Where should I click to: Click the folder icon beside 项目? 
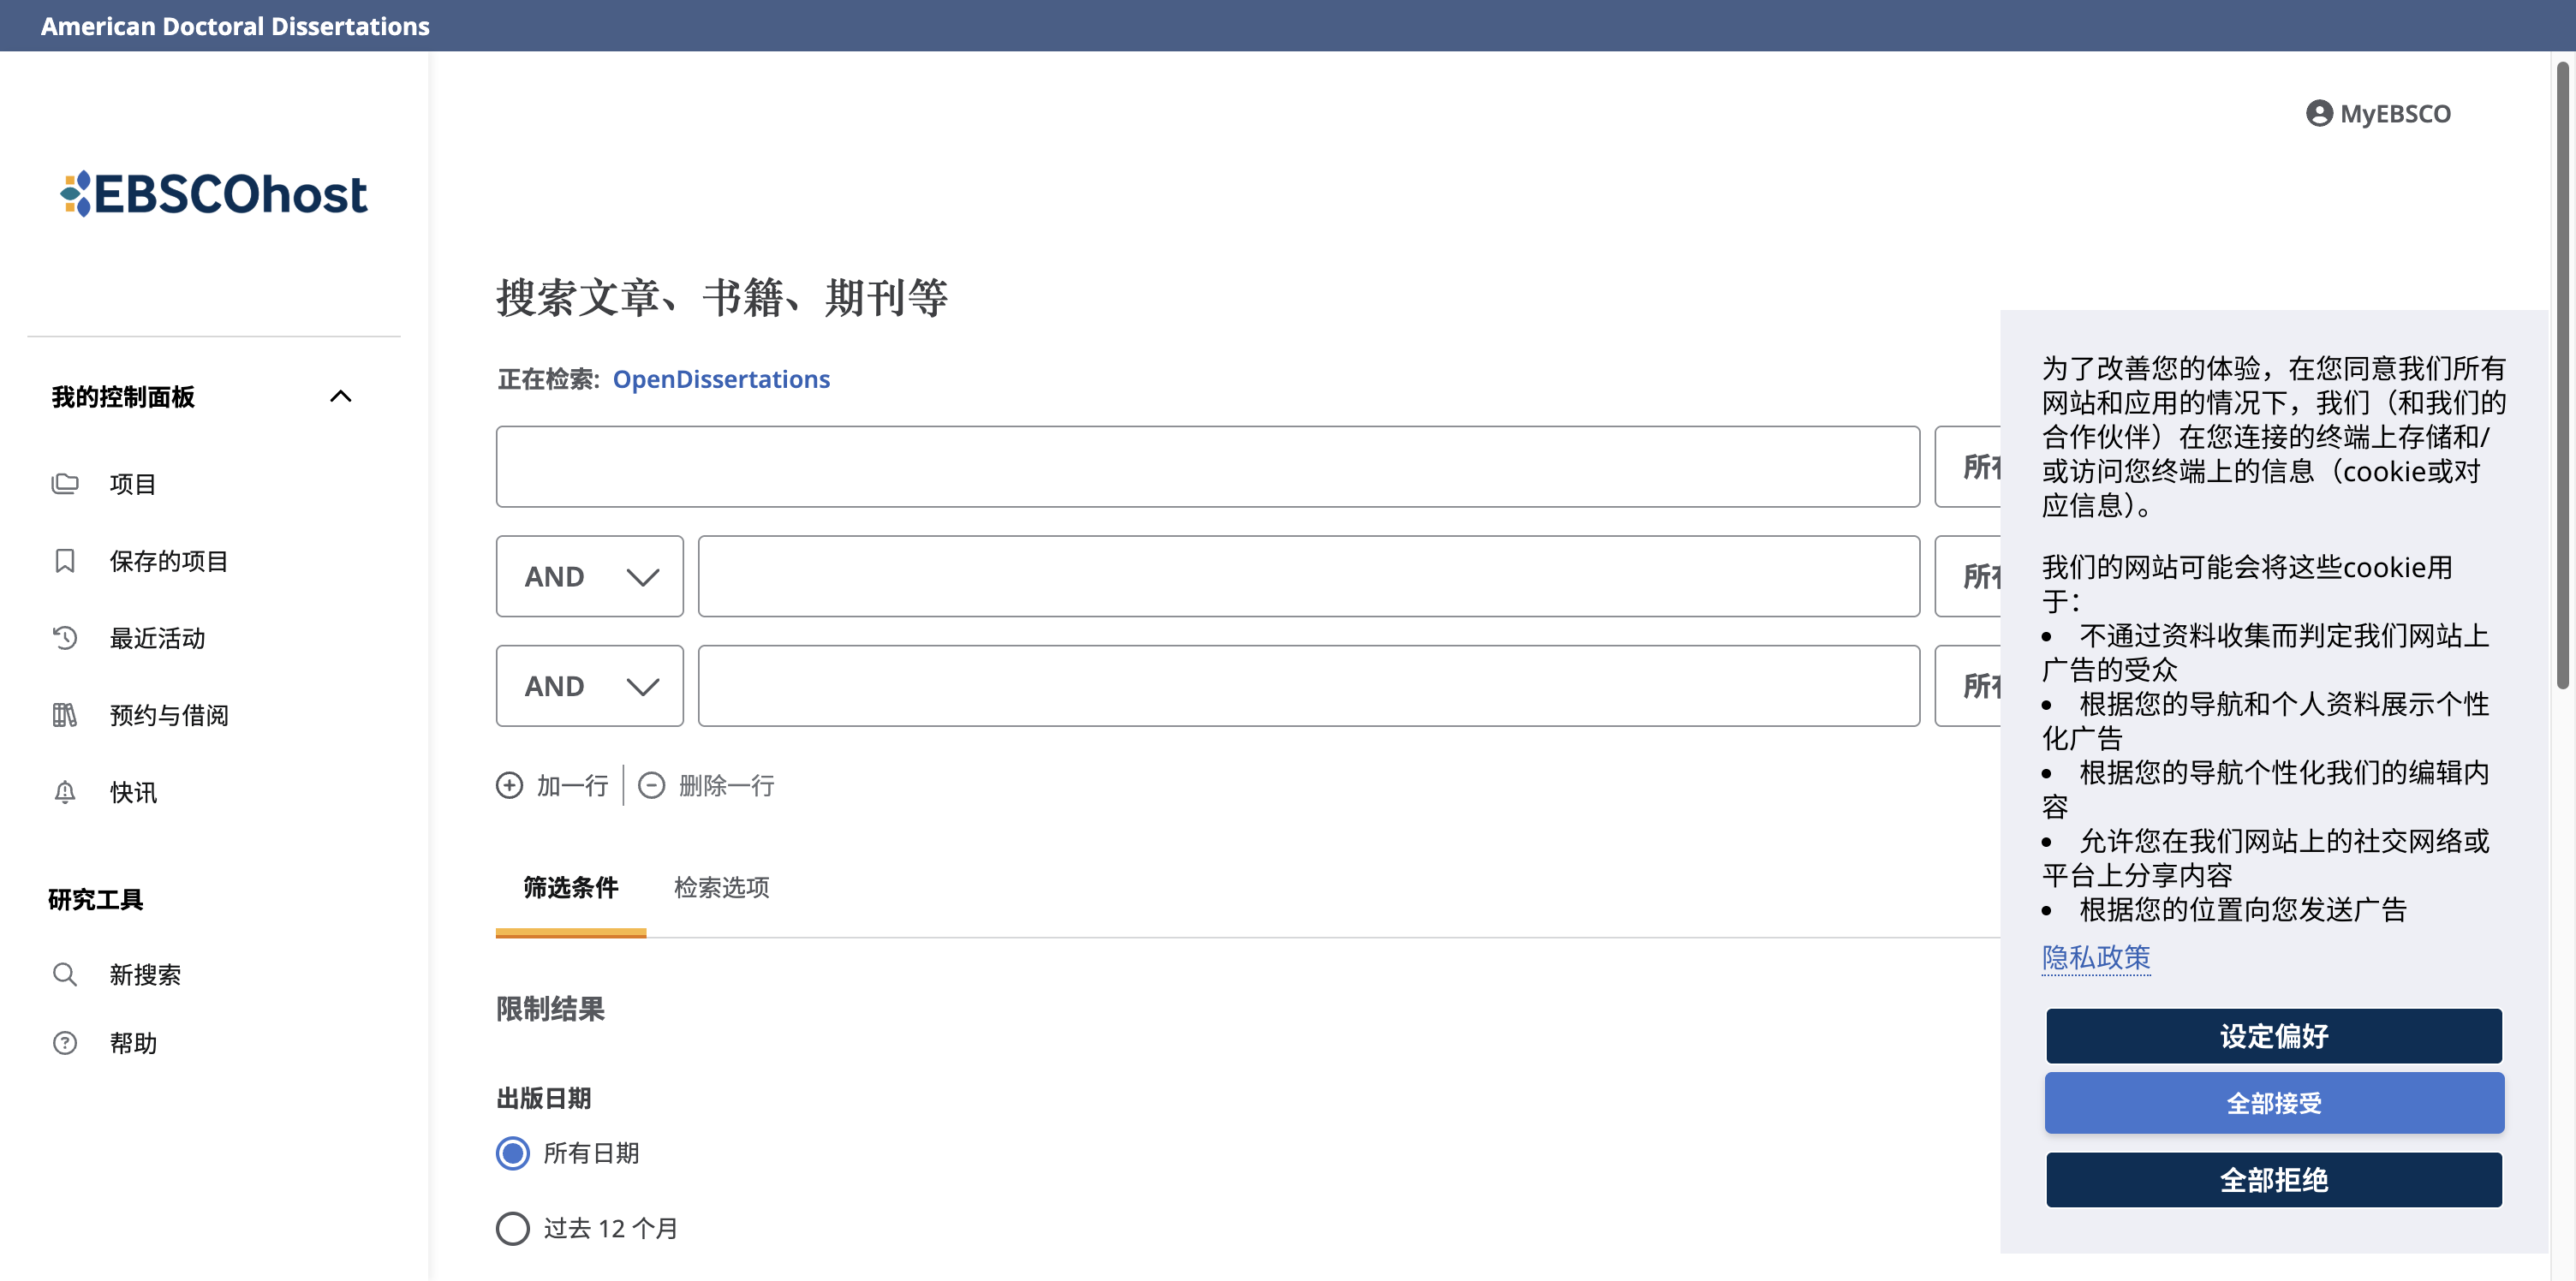(65, 484)
